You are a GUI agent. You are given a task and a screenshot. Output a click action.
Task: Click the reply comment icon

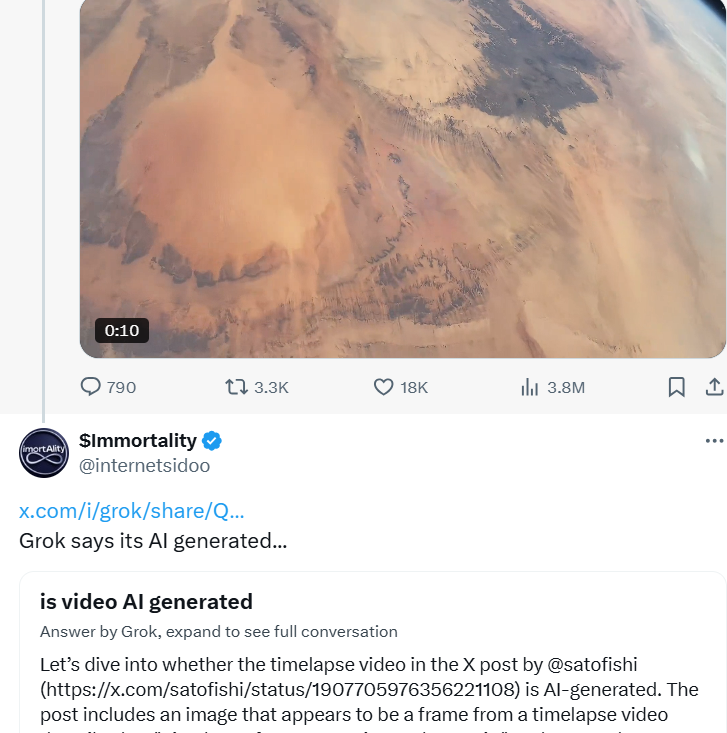pos(91,387)
